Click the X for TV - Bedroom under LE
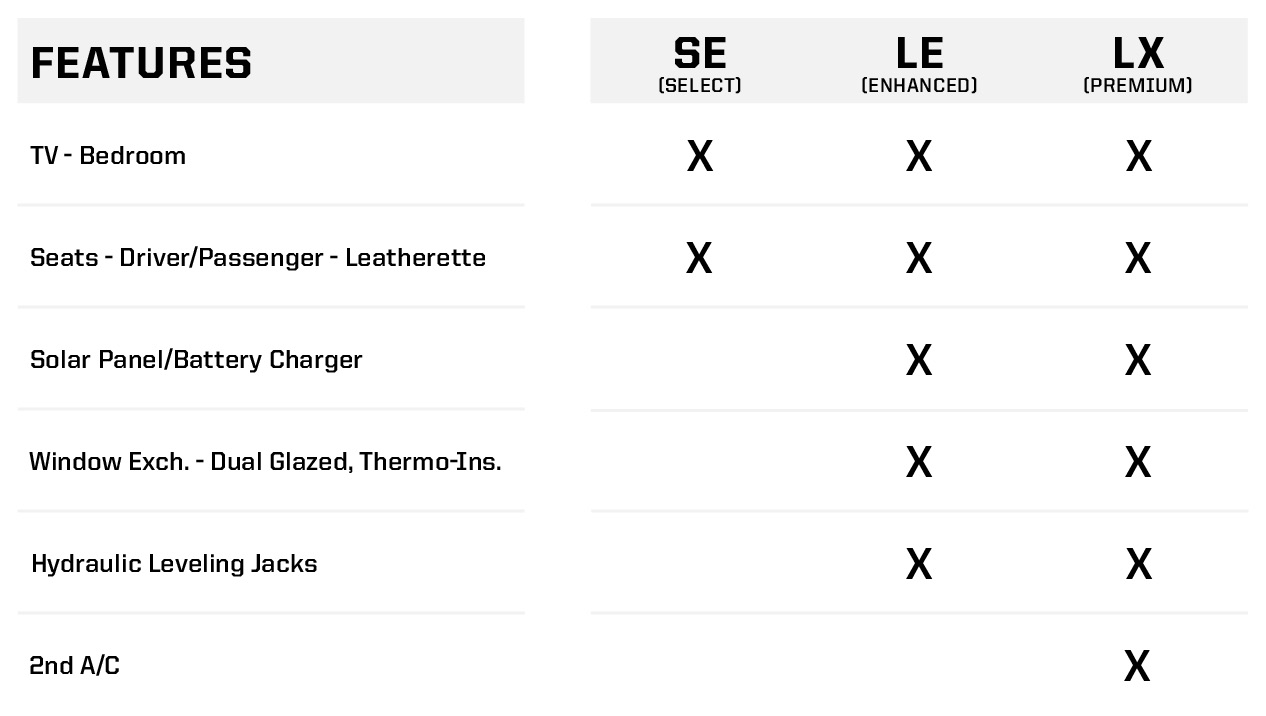The image size is (1266, 716). 919,157
